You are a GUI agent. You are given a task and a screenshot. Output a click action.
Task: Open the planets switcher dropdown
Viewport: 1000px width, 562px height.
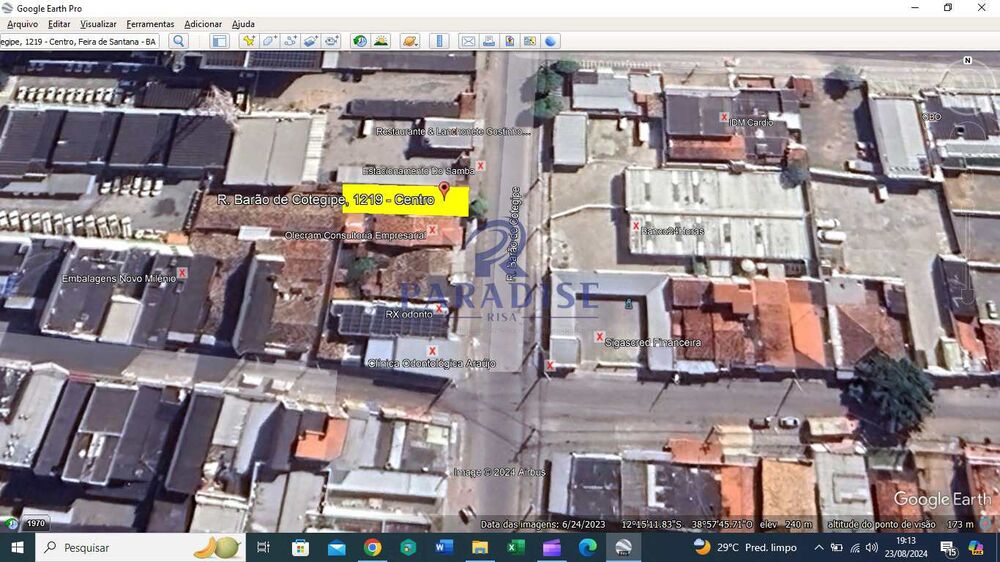coord(409,41)
